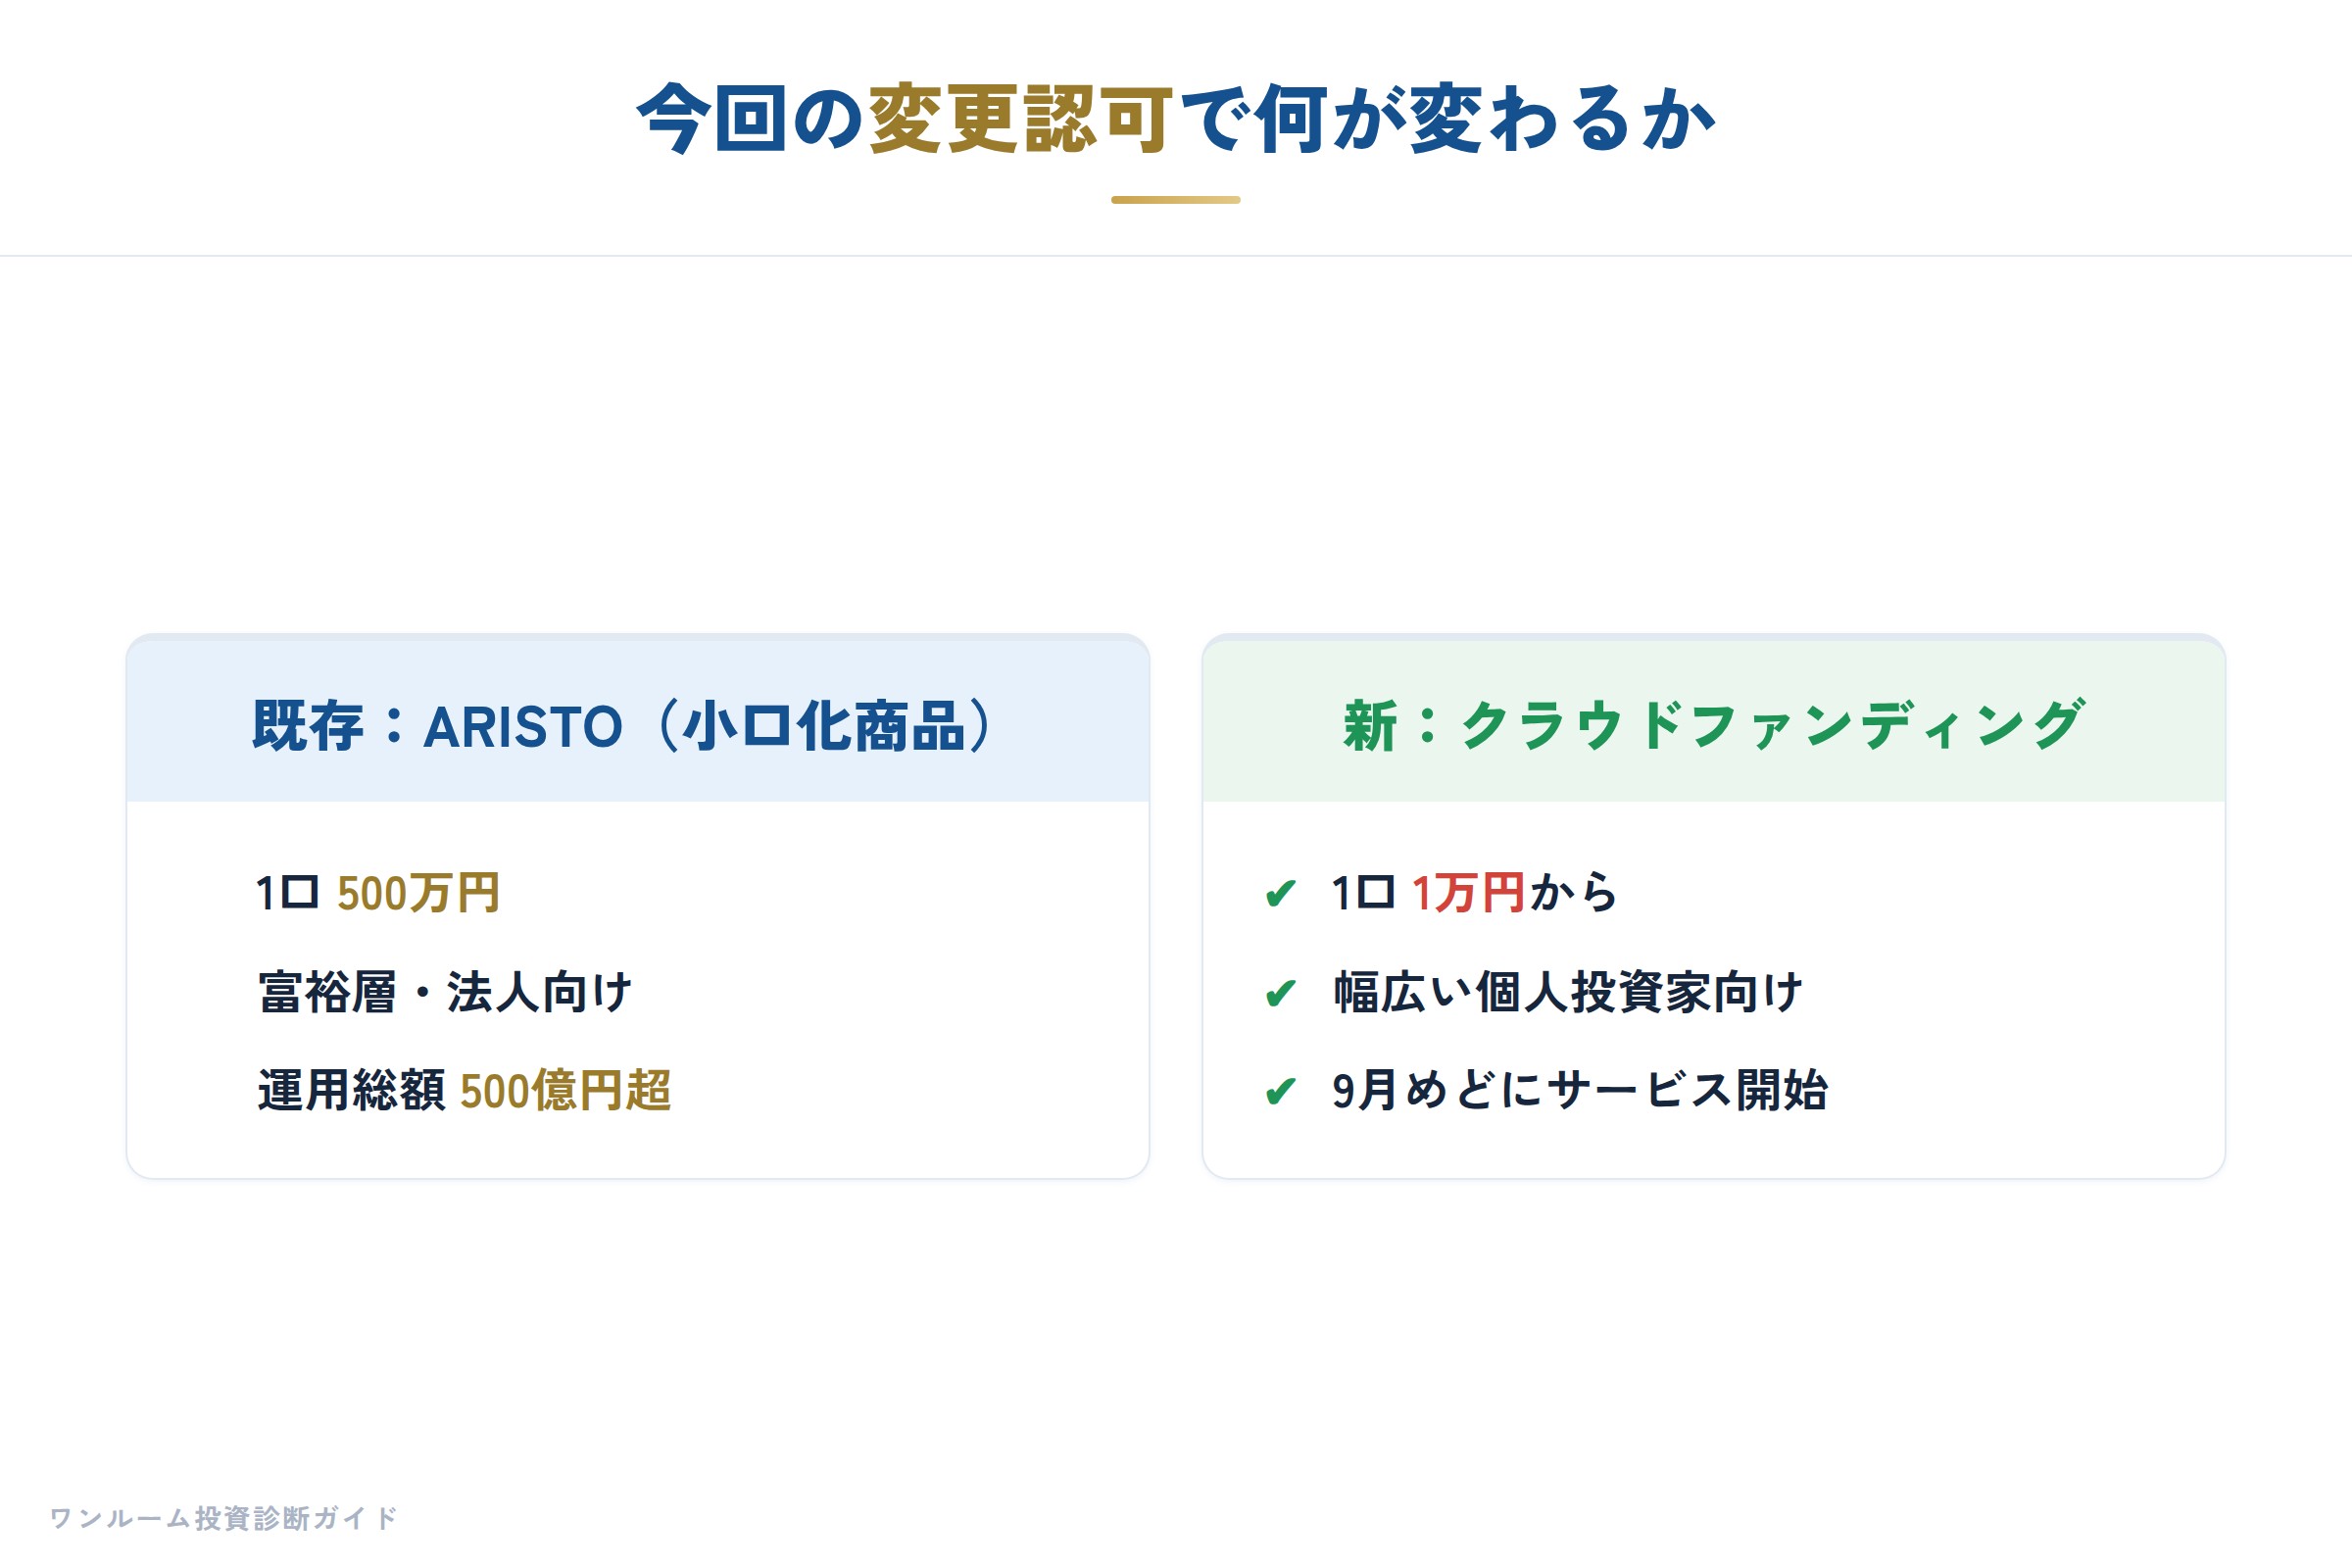Click the から text after 1万円

pyautogui.click(x=1573, y=893)
